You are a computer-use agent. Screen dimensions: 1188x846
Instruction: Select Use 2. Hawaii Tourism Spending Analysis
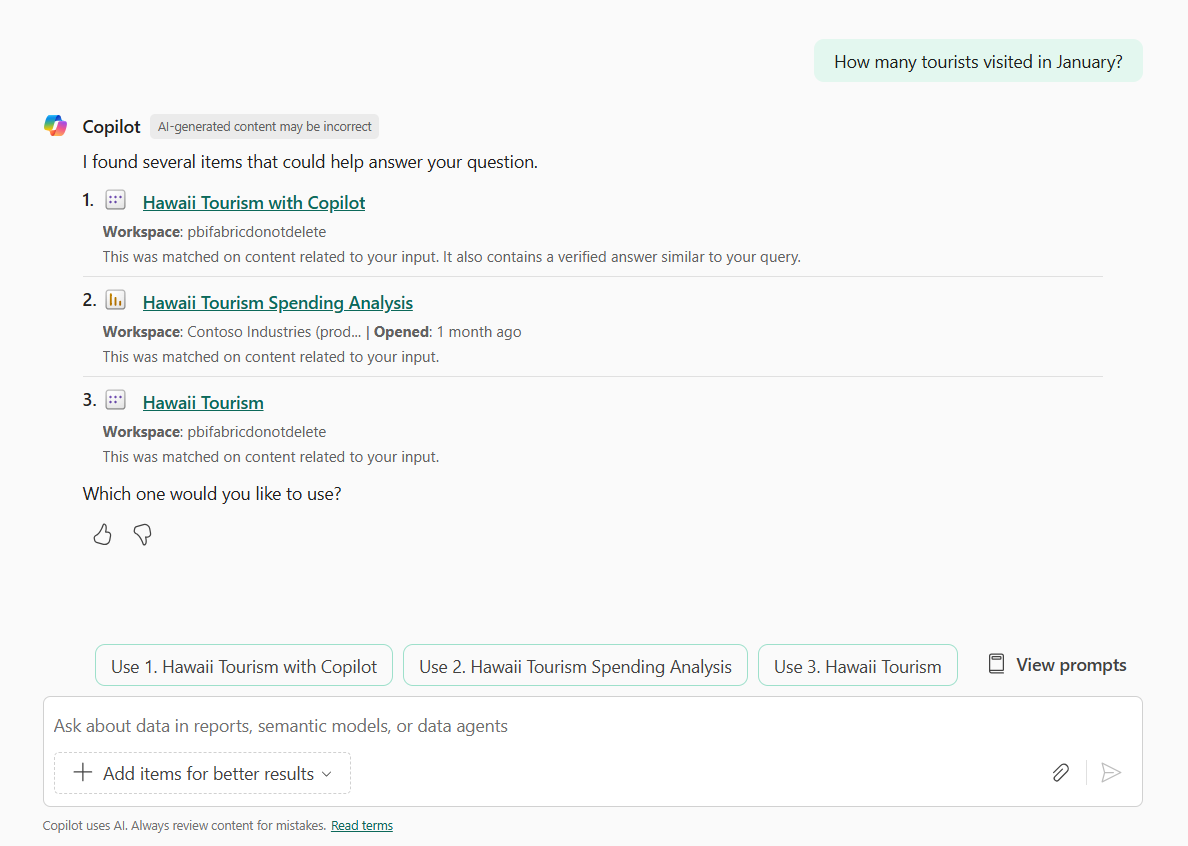(x=575, y=666)
